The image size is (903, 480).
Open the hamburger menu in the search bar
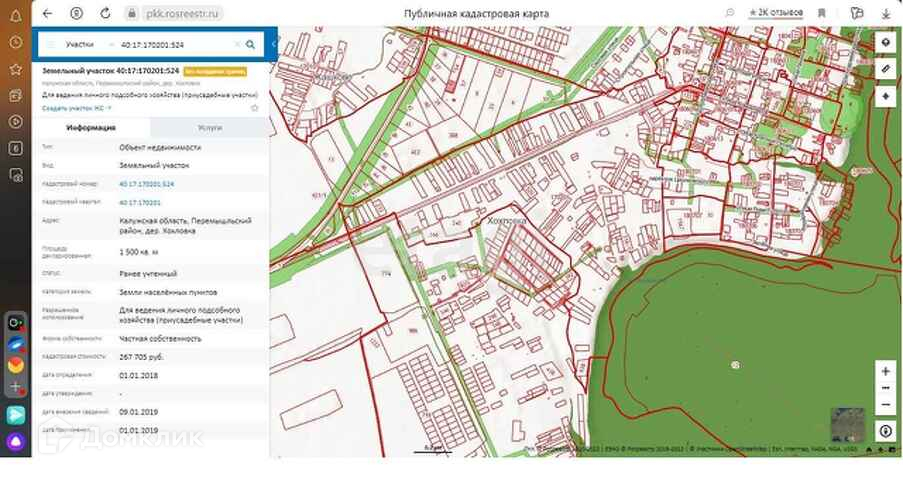pos(51,44)
